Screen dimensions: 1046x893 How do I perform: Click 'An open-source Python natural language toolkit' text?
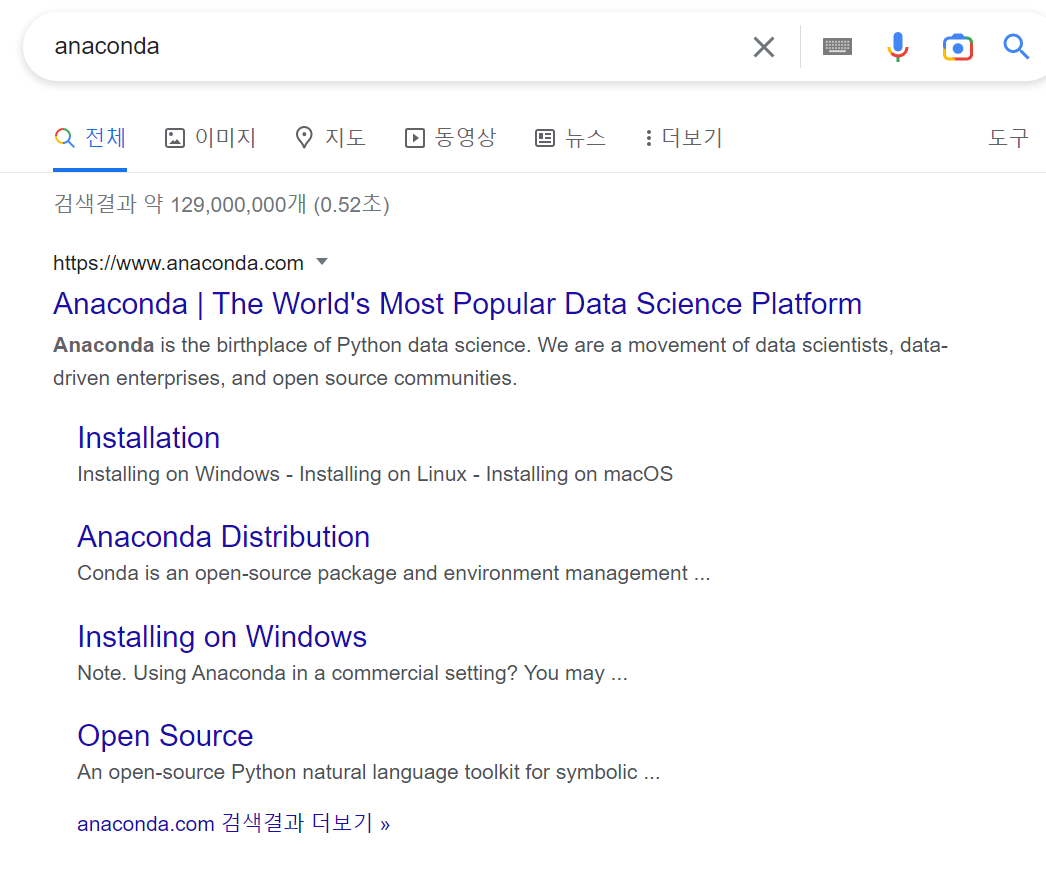tap(368, 772)
